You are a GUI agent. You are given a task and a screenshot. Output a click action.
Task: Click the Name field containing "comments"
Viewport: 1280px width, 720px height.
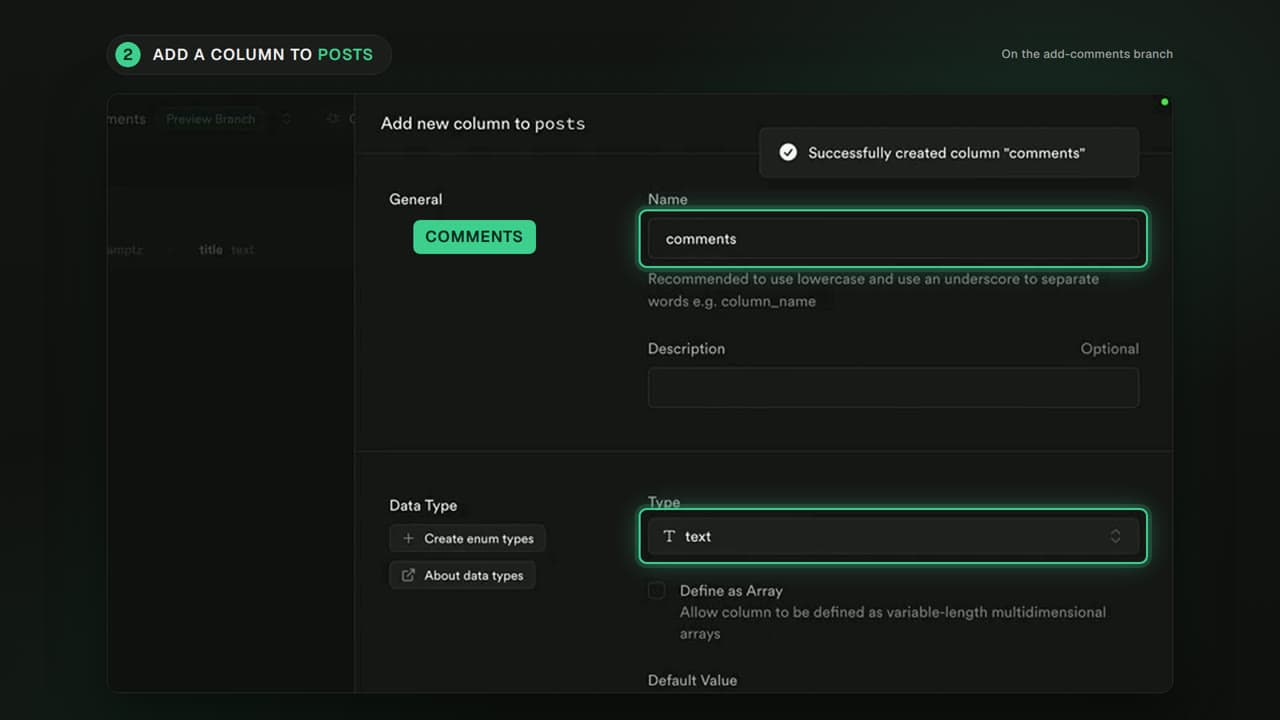pyautogui.click(x=893, y=239)
